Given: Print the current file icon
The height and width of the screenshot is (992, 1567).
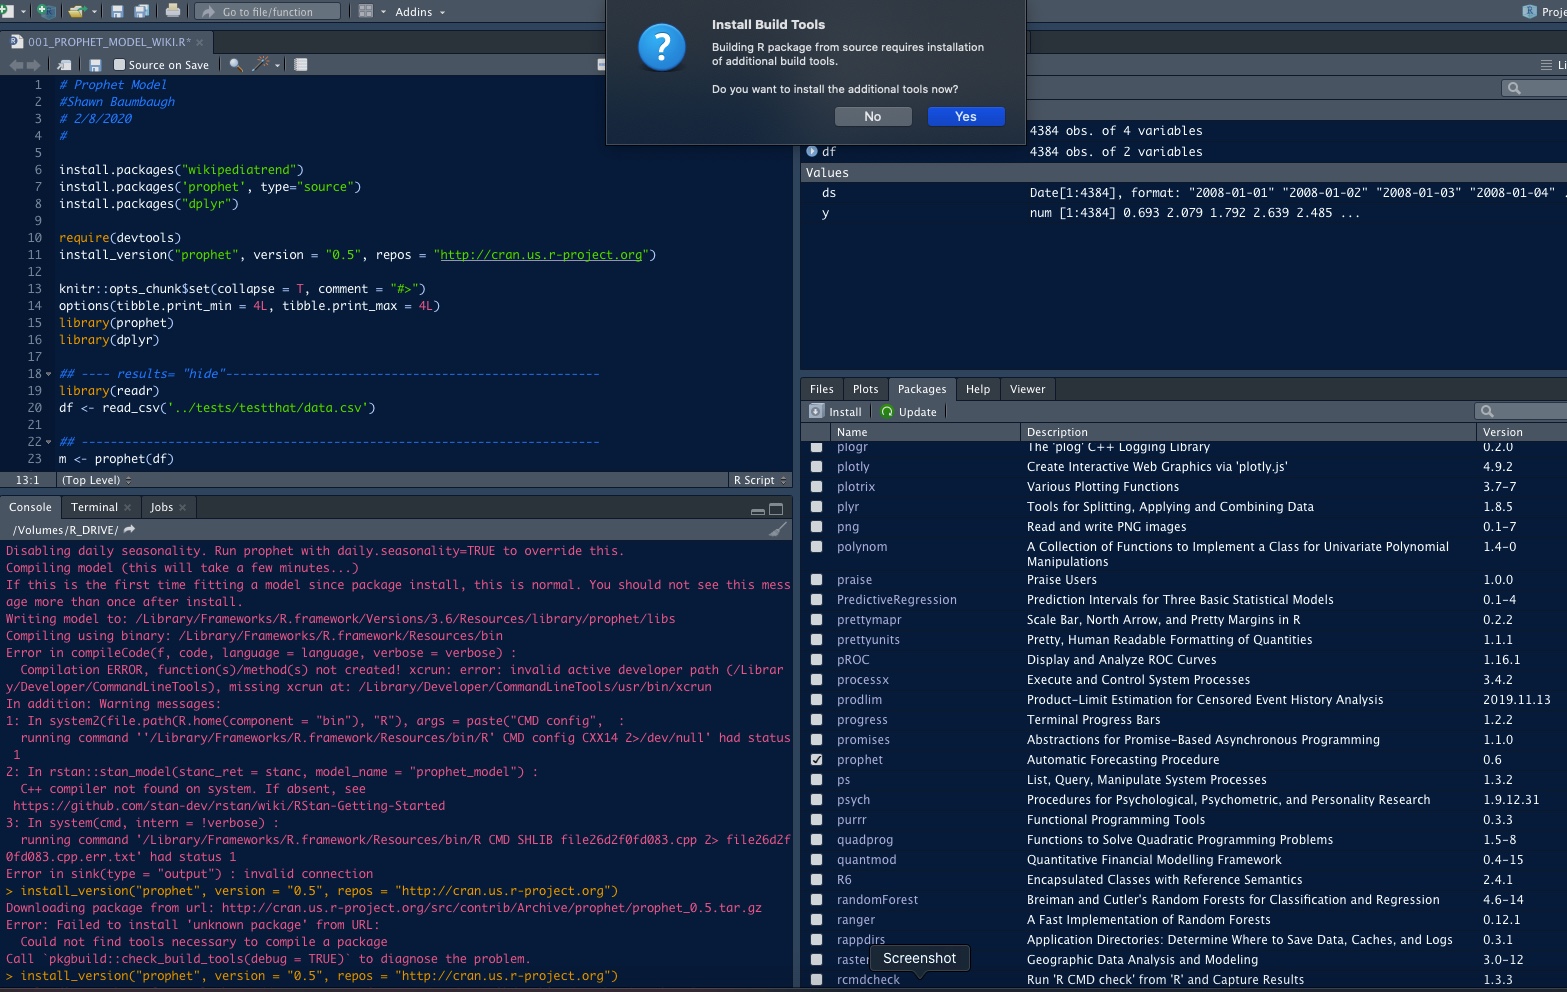Looking at the screenshot, I should (173, 11).
